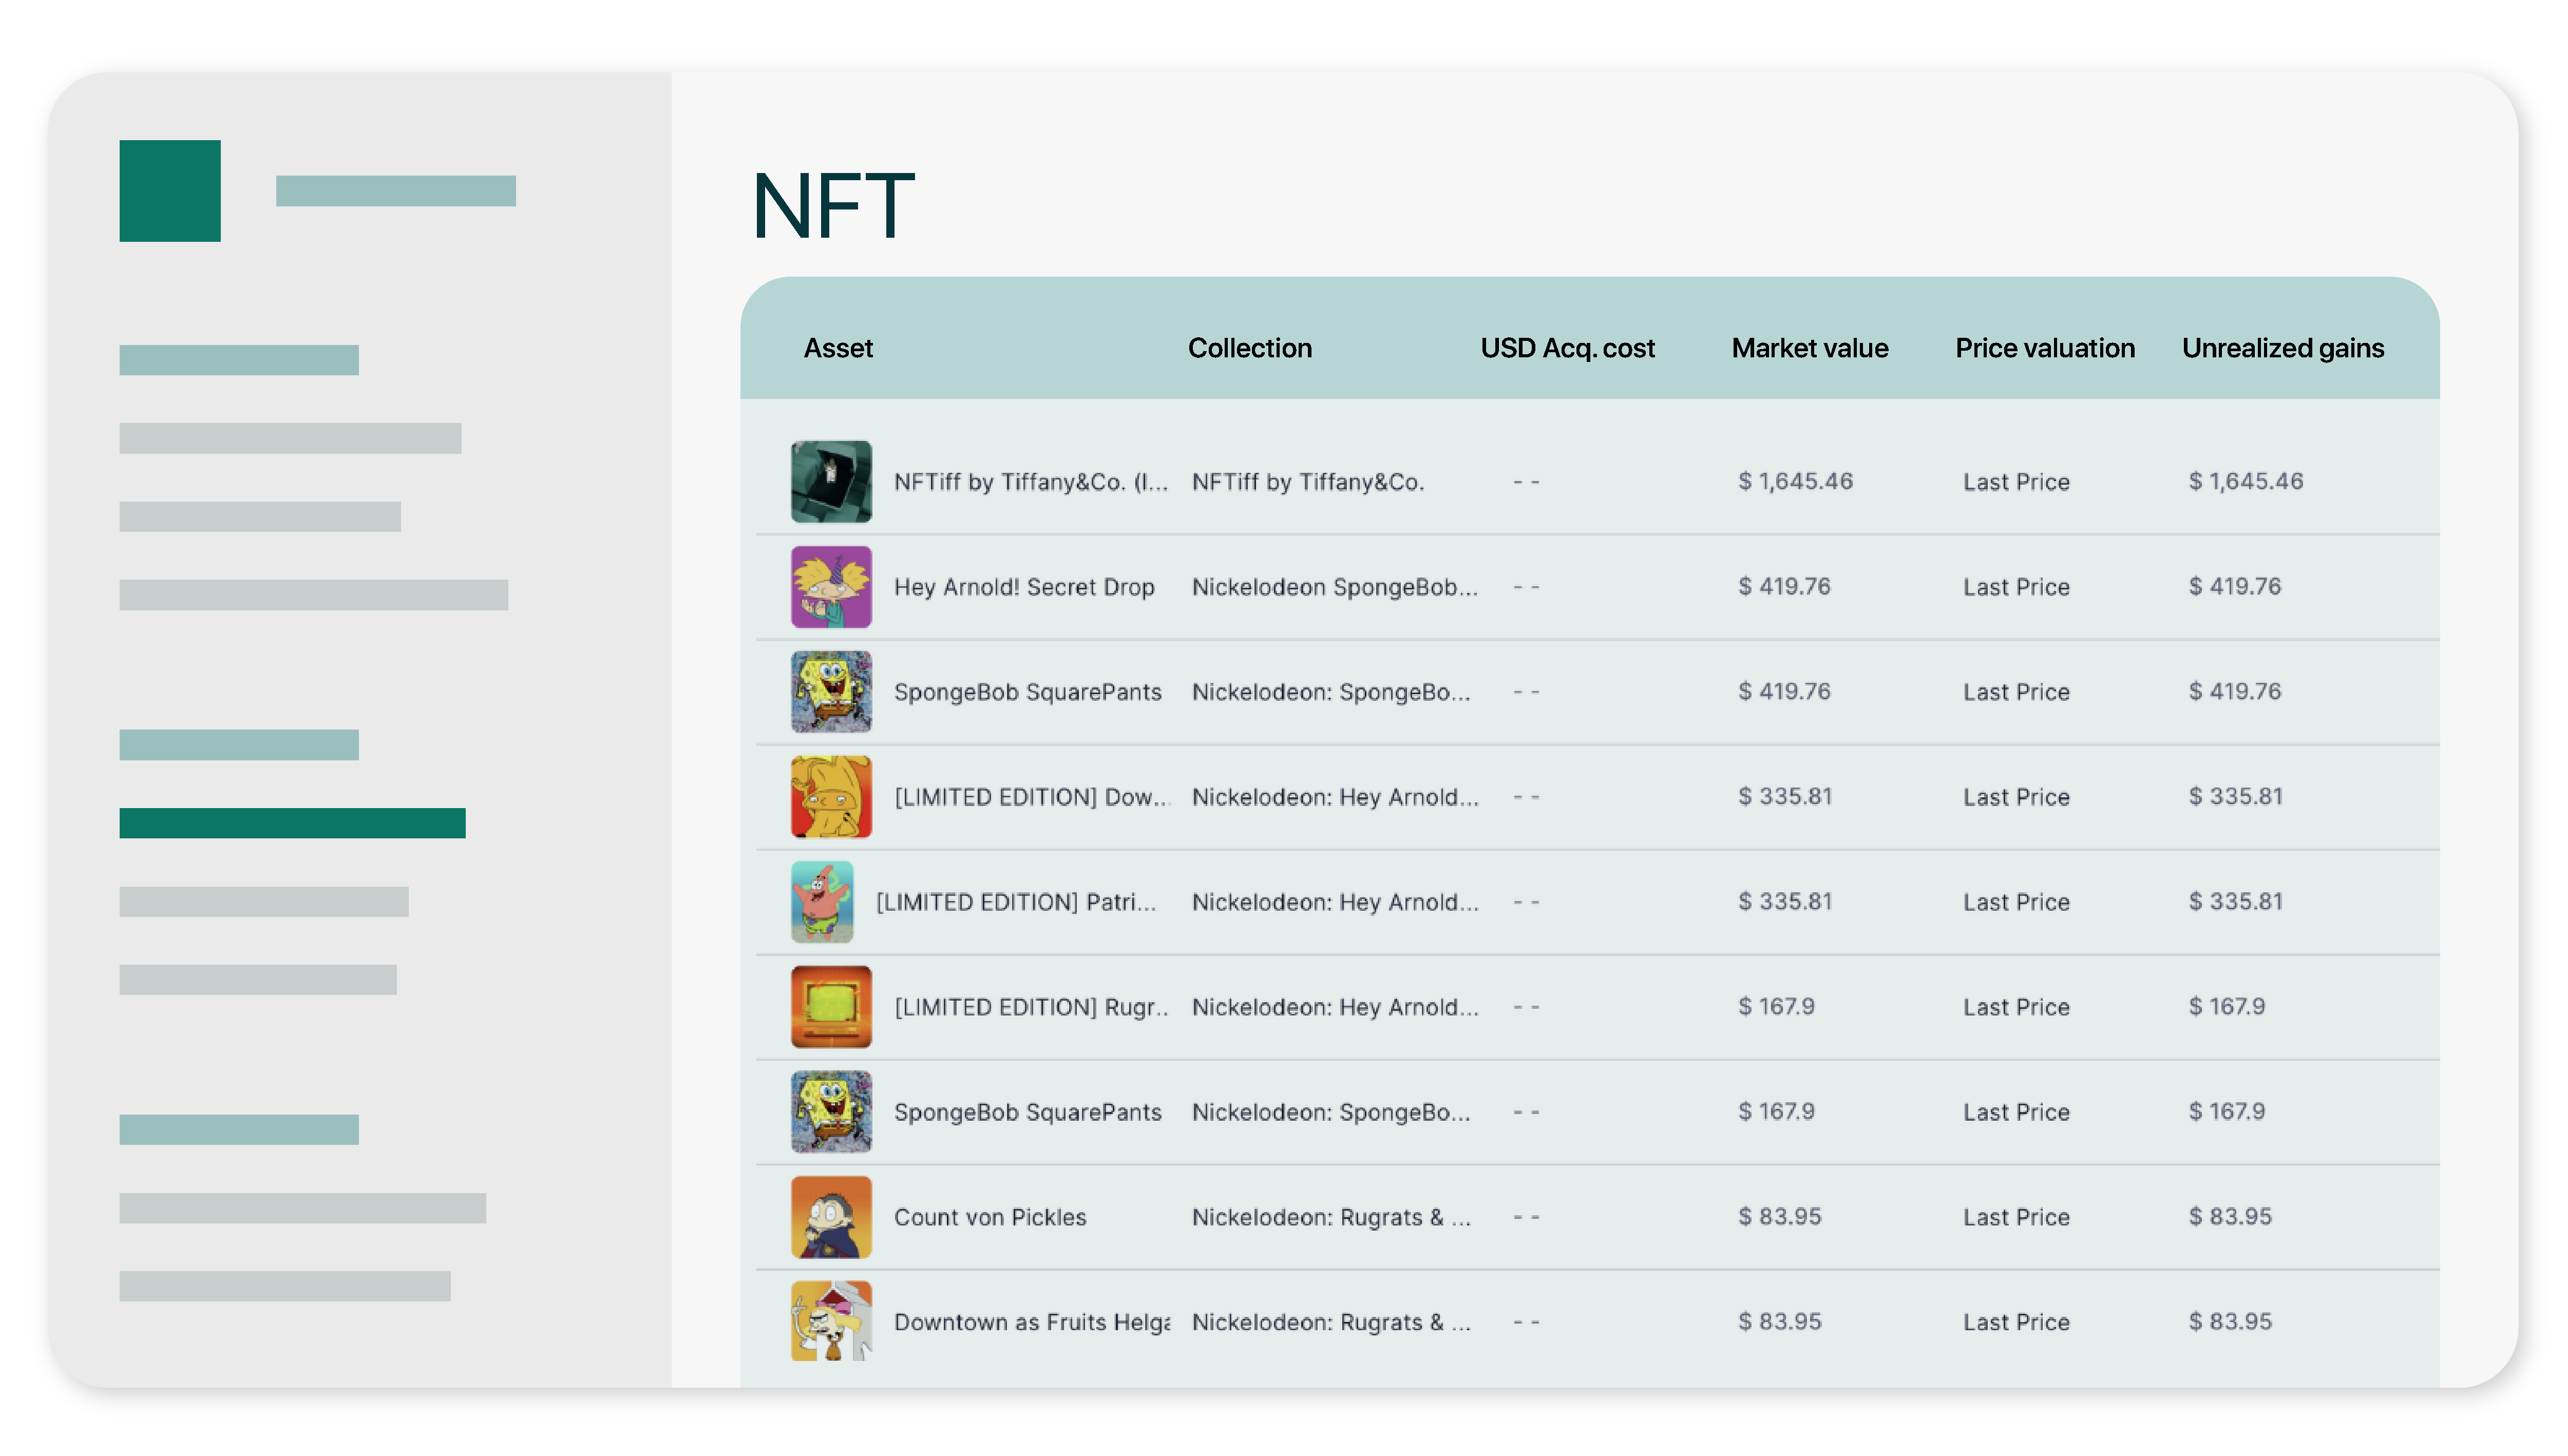Sort by the Unrealized gains column header

pyautogui.click(x=2284, y=348)
